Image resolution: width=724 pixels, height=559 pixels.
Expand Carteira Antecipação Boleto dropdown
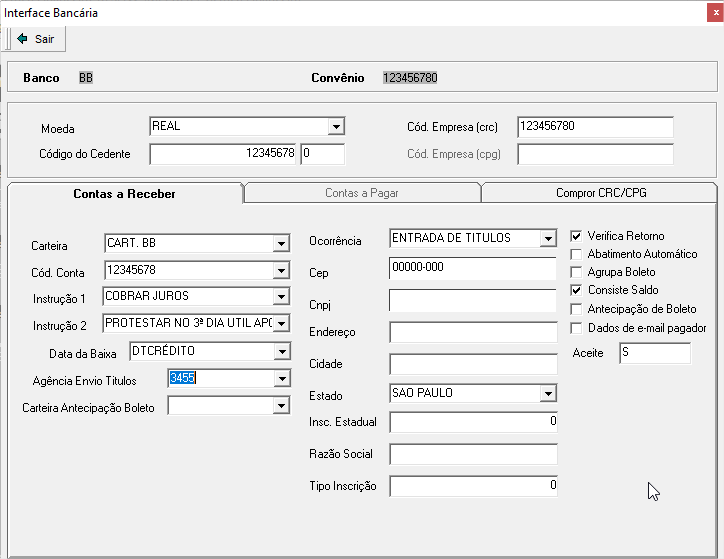pos(281,406)
